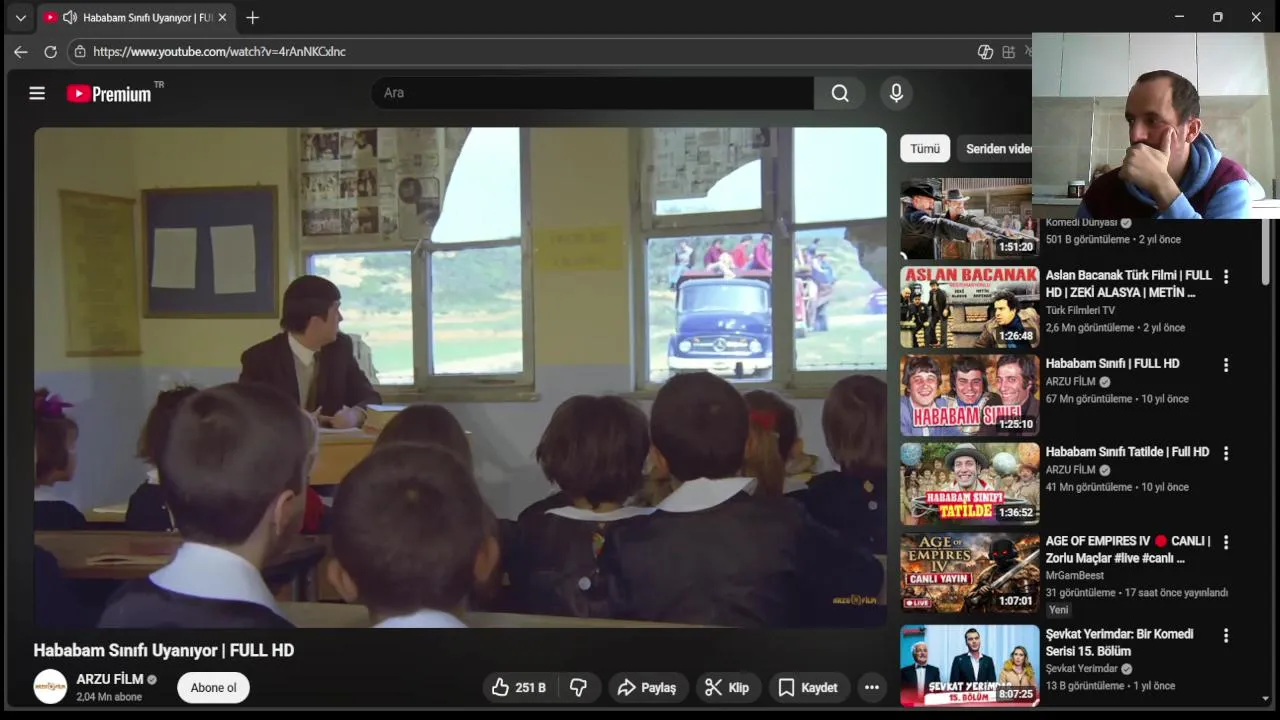Subscribe using the Abone ol button
The height and width of the screenshot is (720, 1280).
(213, 687)
